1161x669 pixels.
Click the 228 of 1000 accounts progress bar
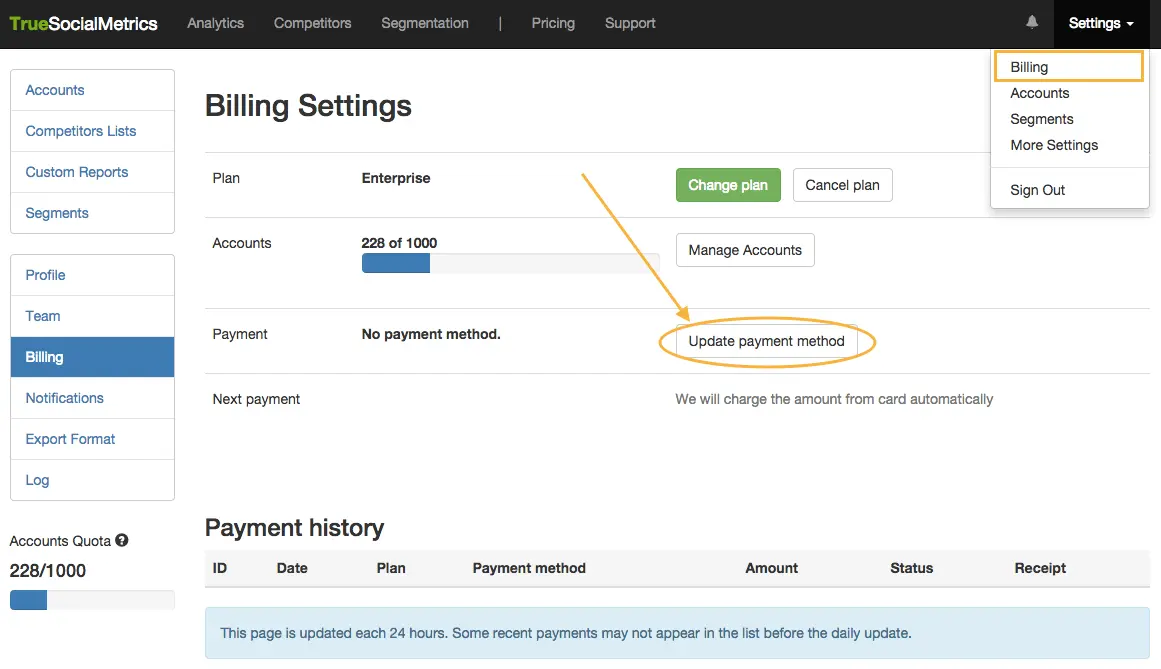coord(510,263)
